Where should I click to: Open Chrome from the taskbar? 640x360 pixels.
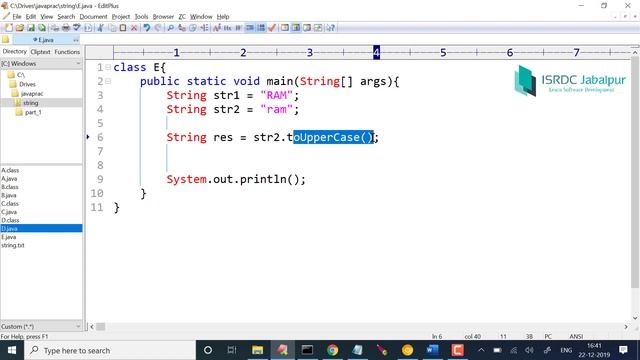pyautogui.click(x=333, y=350)
